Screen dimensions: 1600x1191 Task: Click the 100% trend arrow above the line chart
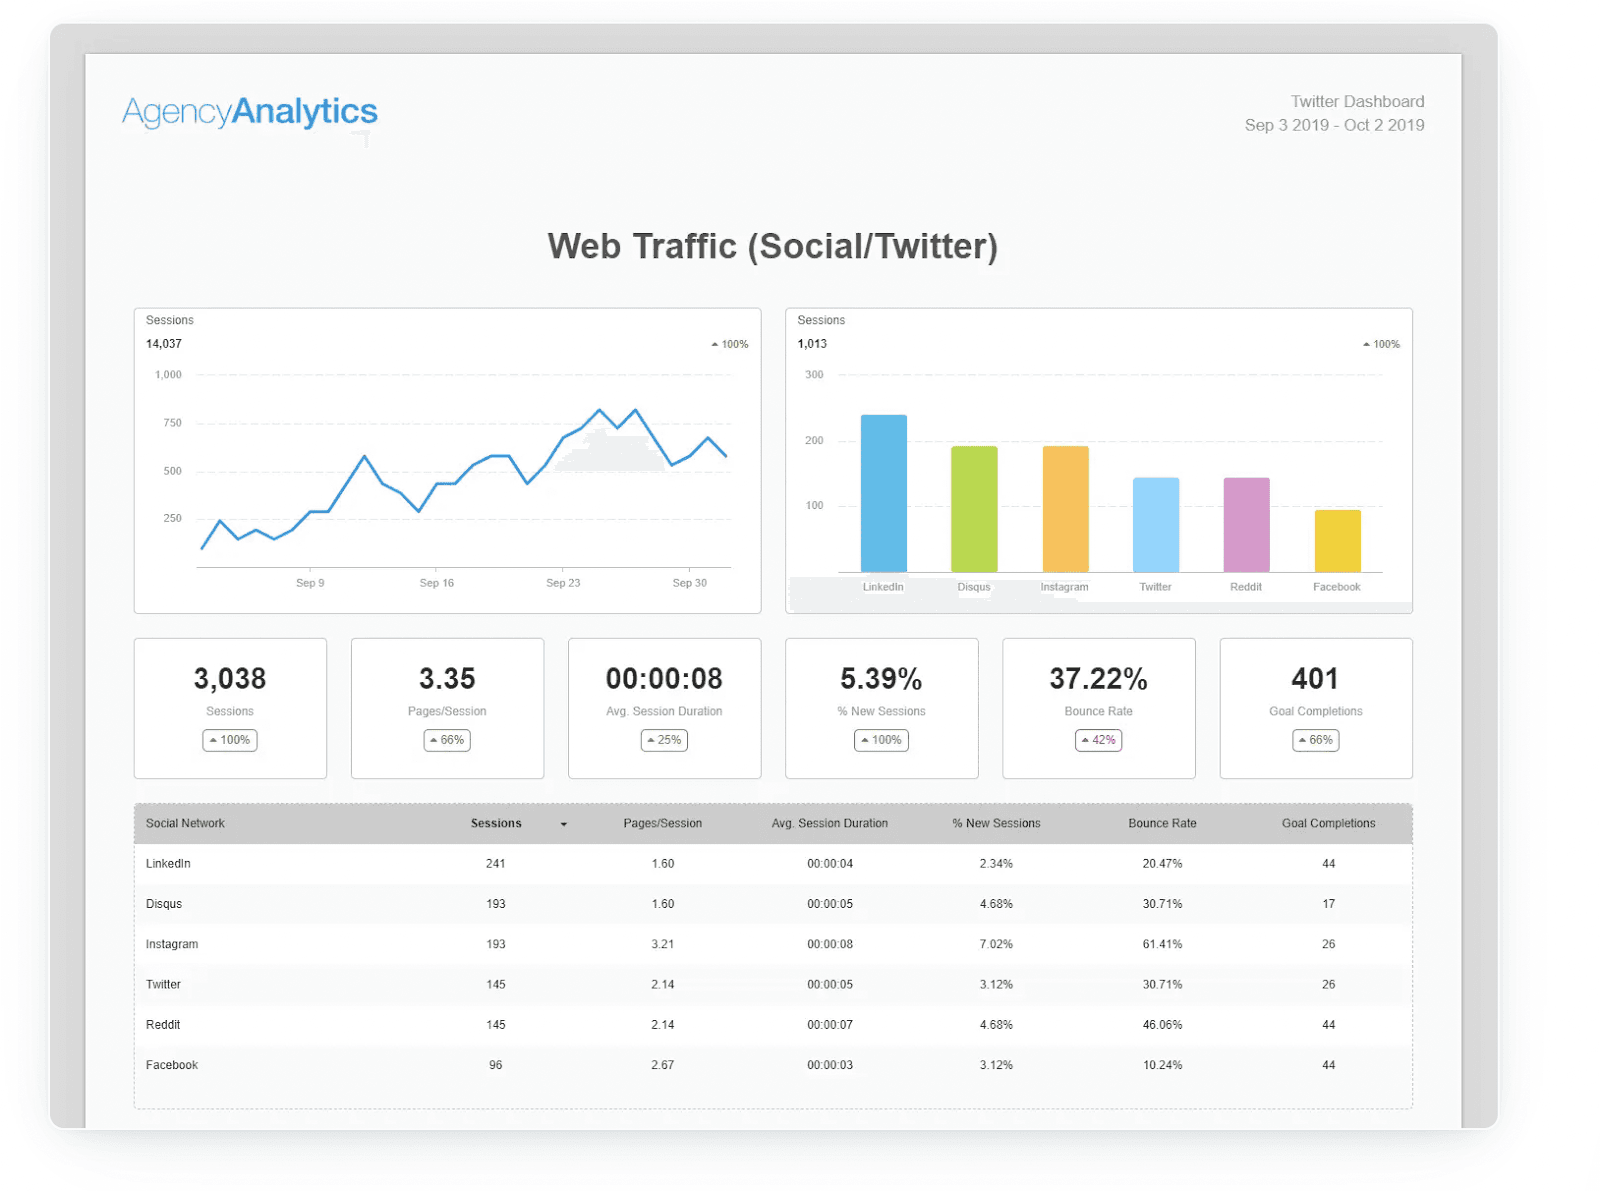tap(727, 343)
